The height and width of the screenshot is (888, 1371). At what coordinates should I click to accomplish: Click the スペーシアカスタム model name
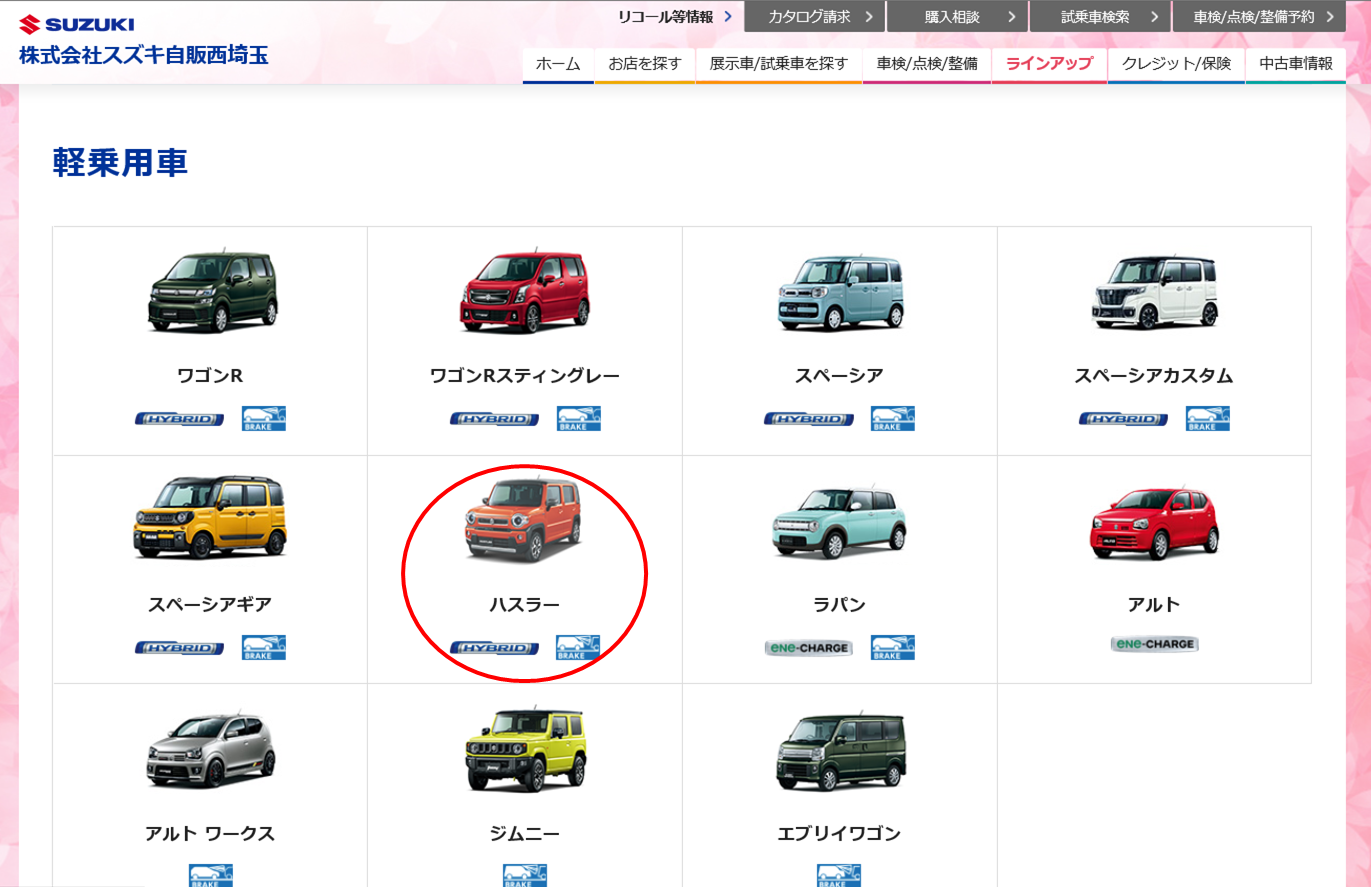click(1154, 376)
